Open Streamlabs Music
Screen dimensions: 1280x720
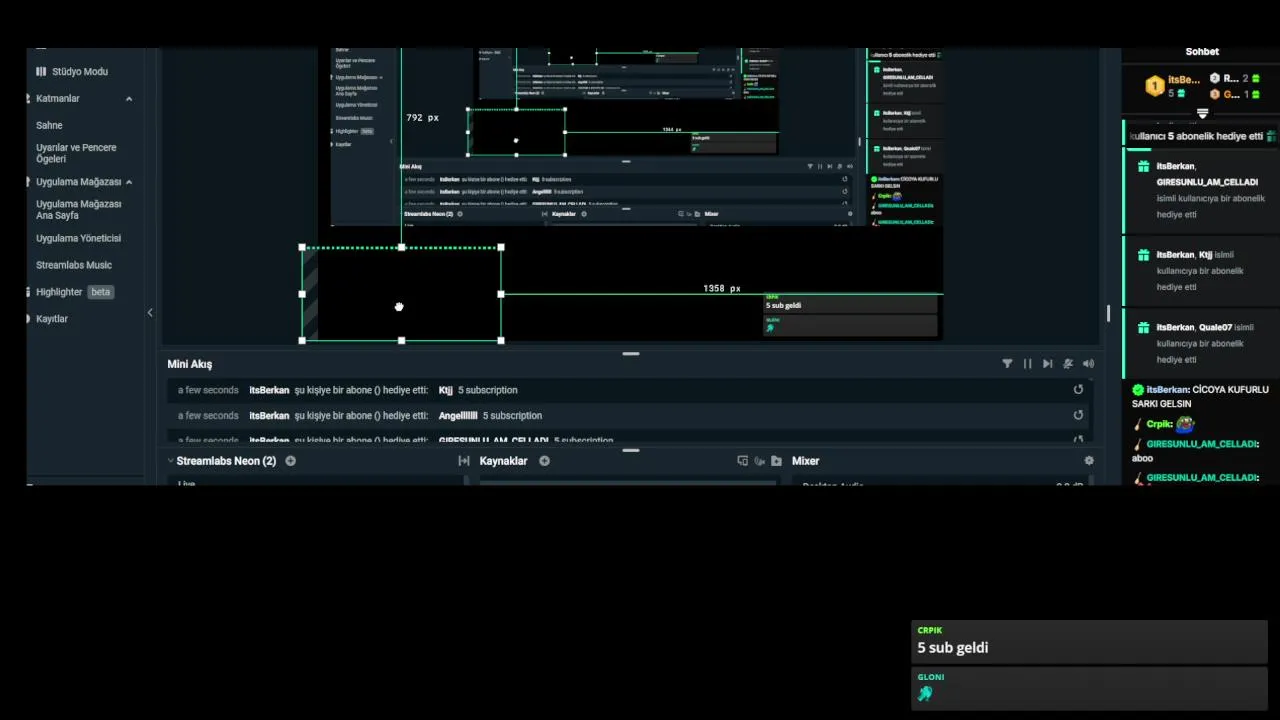coord(74,265)
